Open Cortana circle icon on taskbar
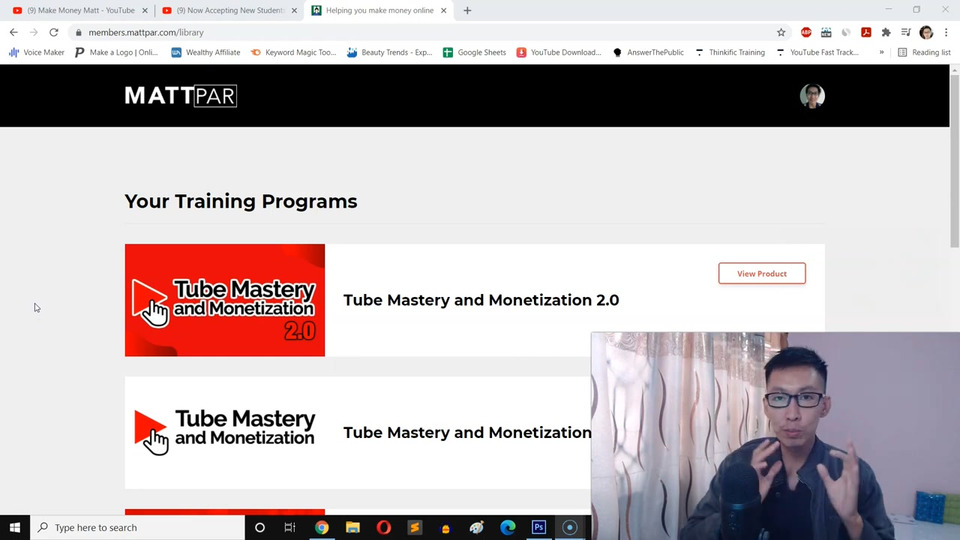 [x=260, y=527]
